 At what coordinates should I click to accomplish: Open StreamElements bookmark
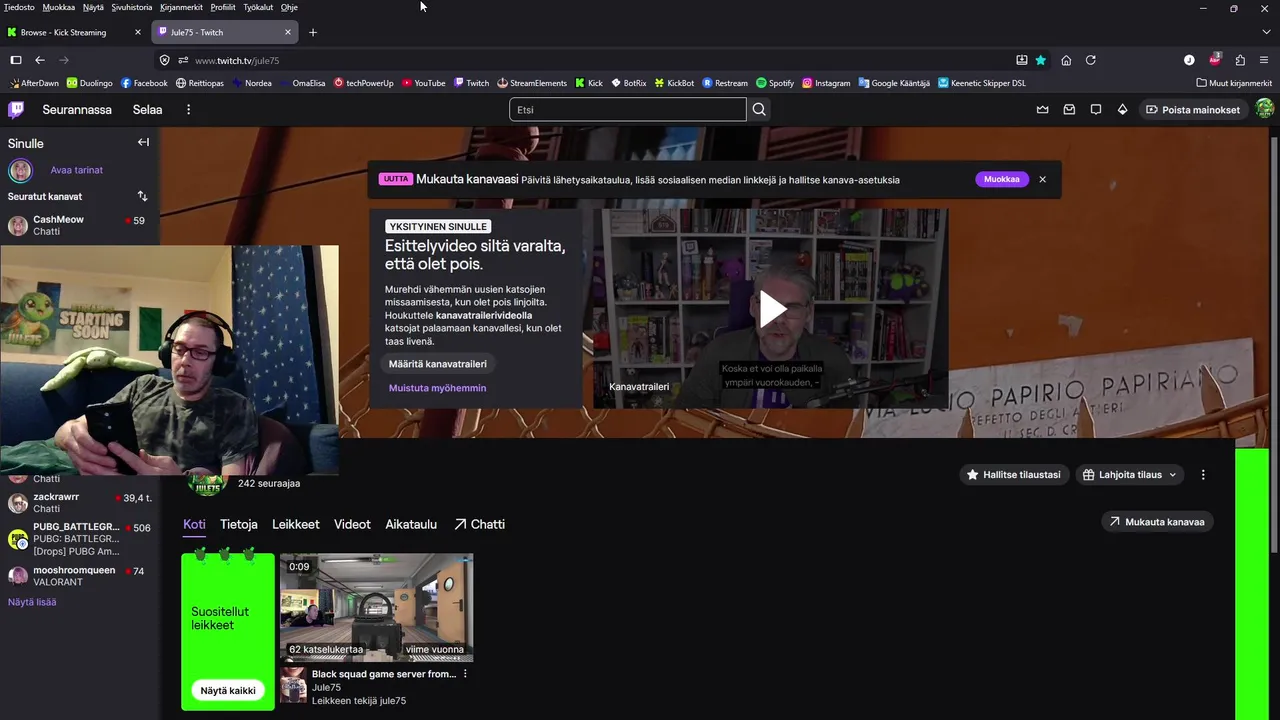[531, 83]
